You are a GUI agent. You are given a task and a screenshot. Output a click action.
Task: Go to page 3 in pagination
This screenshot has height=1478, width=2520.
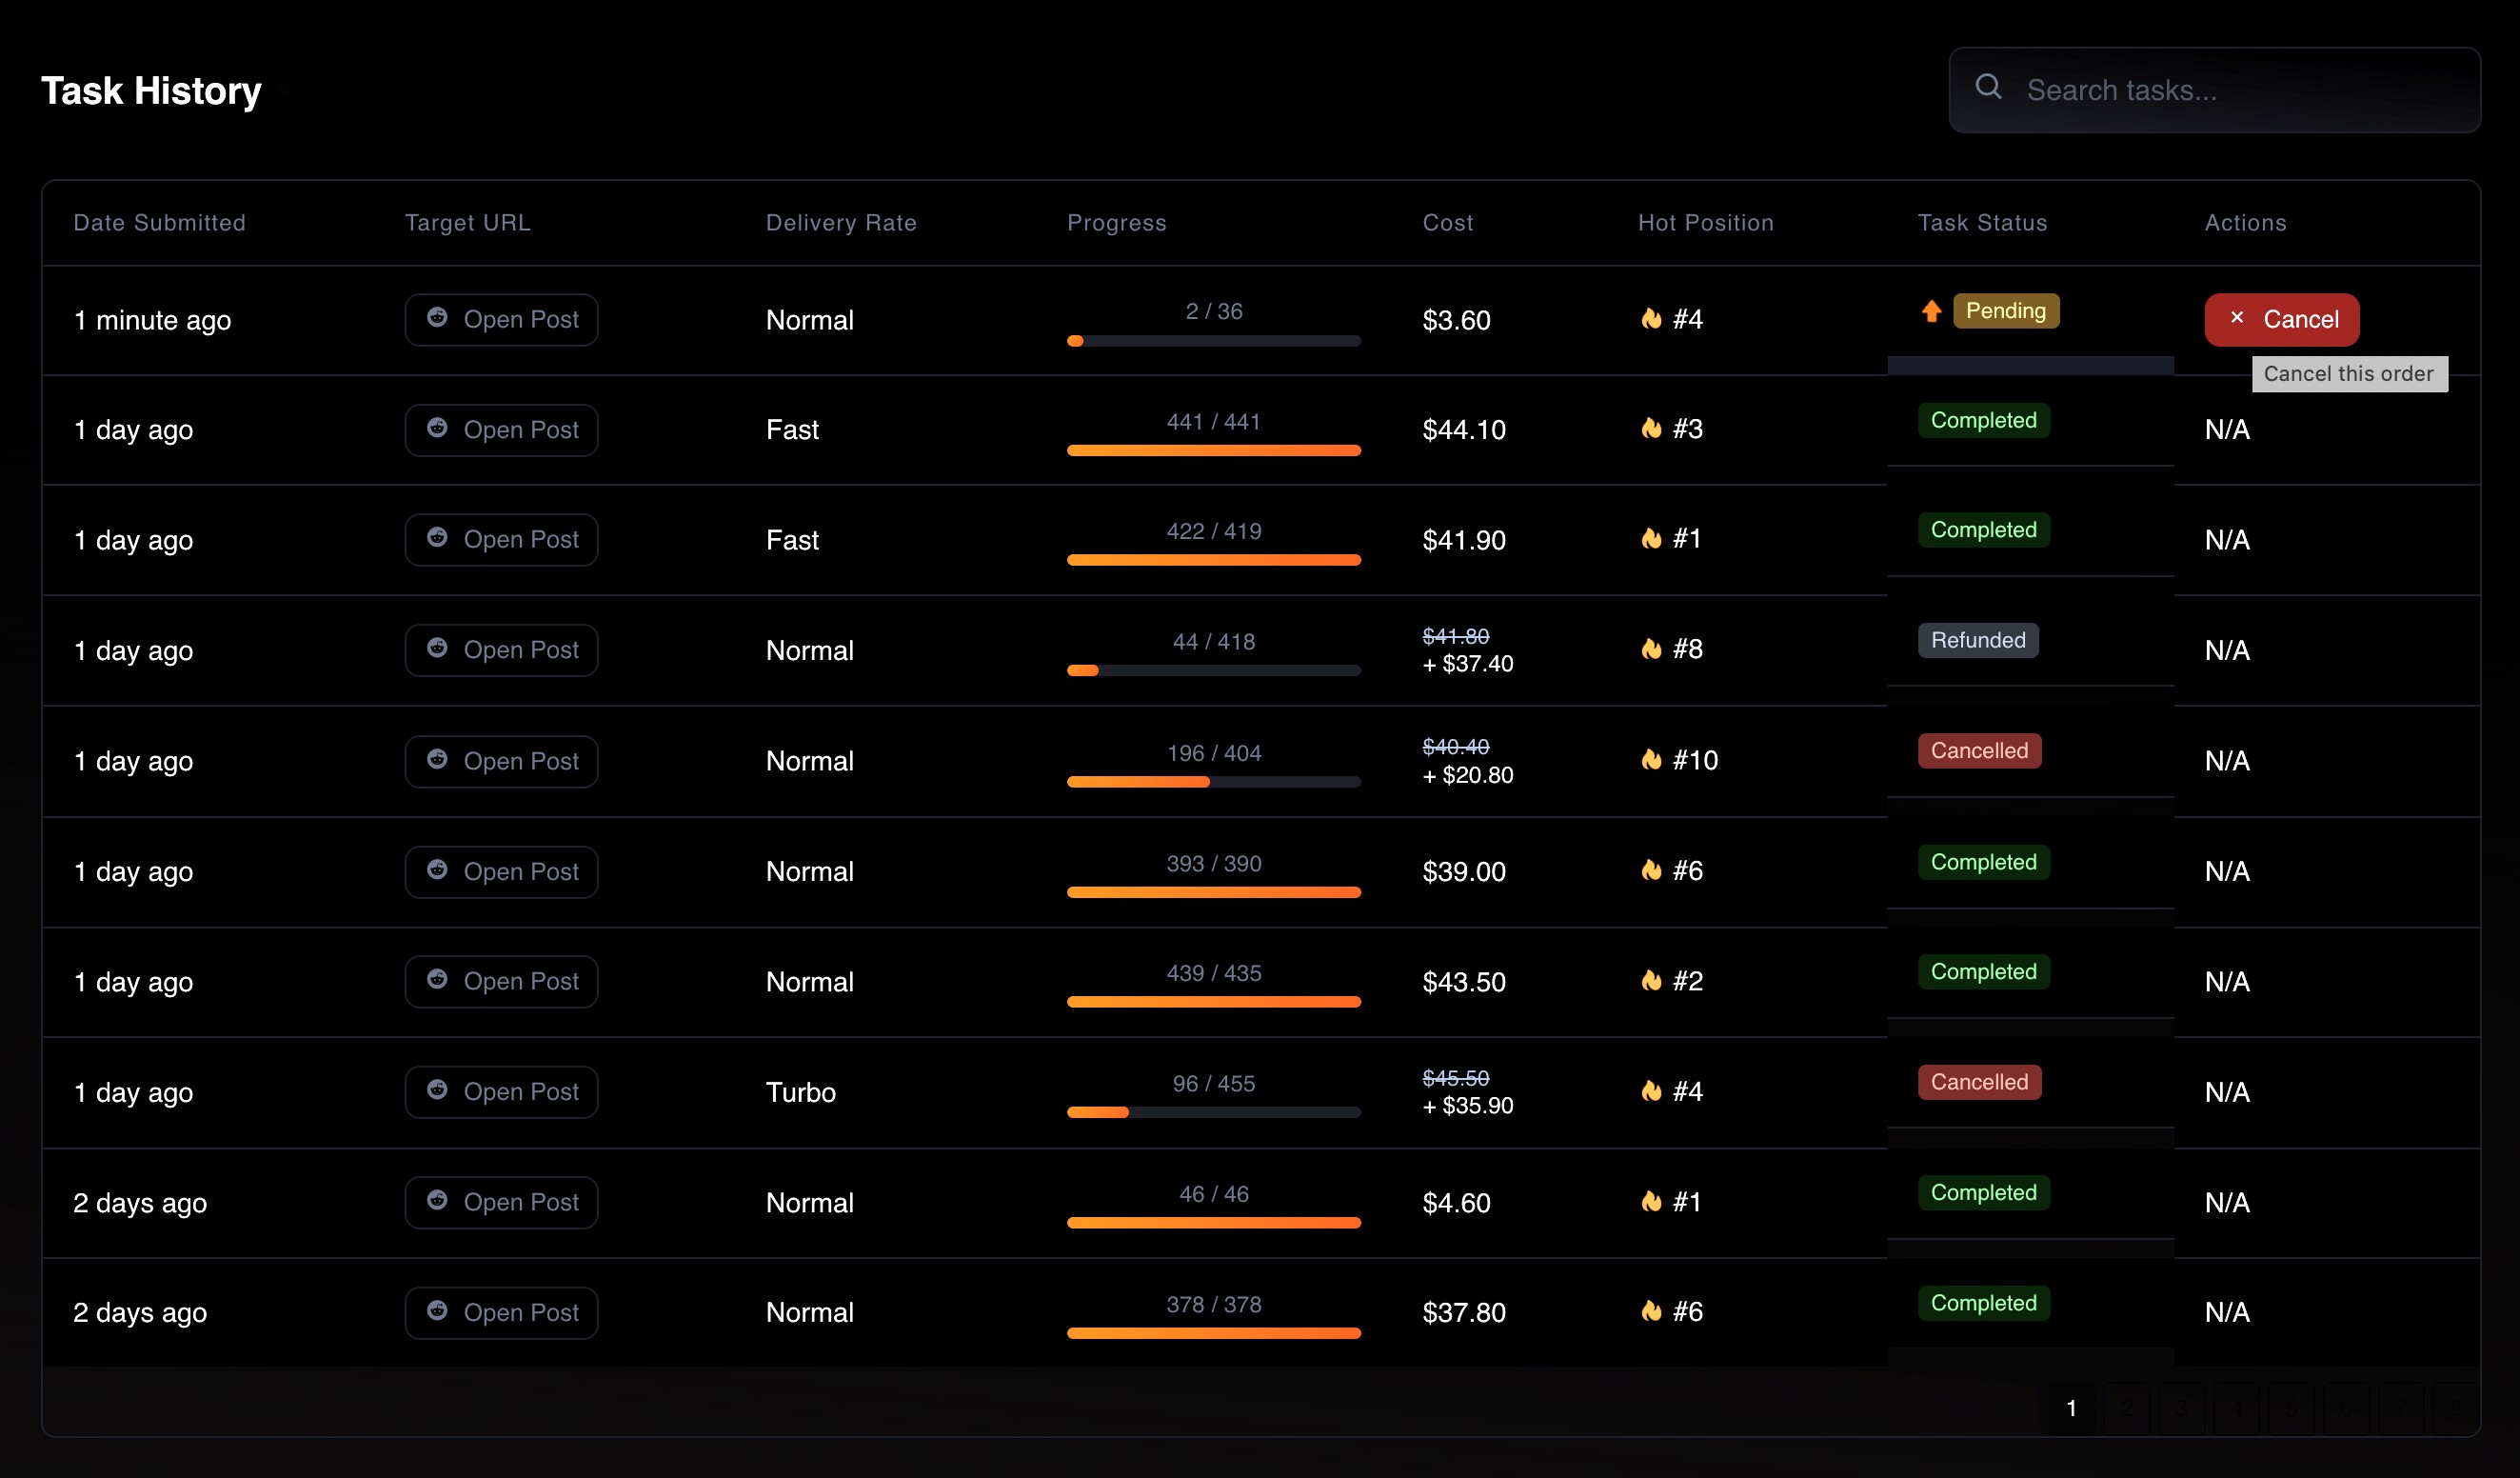2181,1408
